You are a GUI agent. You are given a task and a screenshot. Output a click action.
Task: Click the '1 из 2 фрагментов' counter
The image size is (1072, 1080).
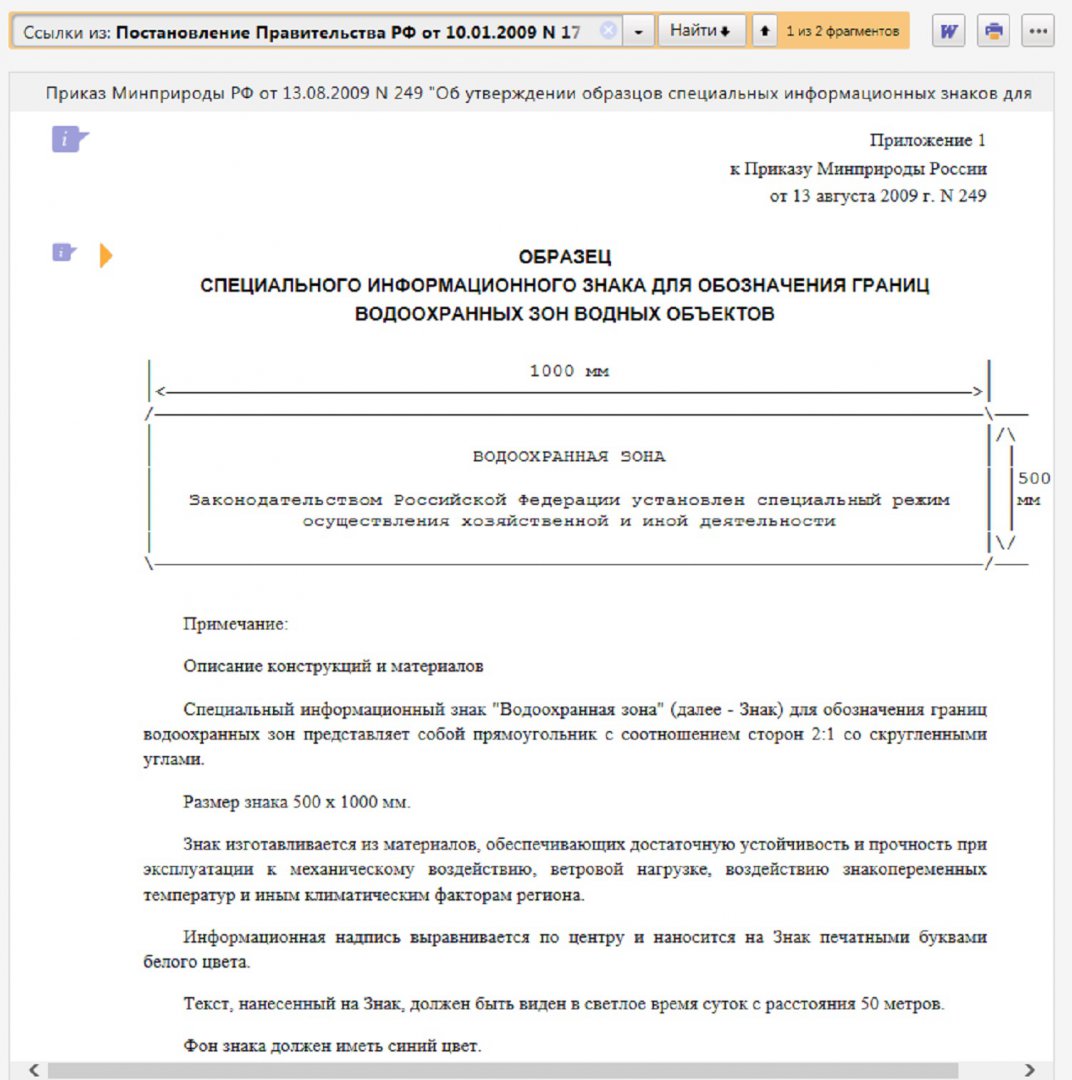tap(842, 31)
